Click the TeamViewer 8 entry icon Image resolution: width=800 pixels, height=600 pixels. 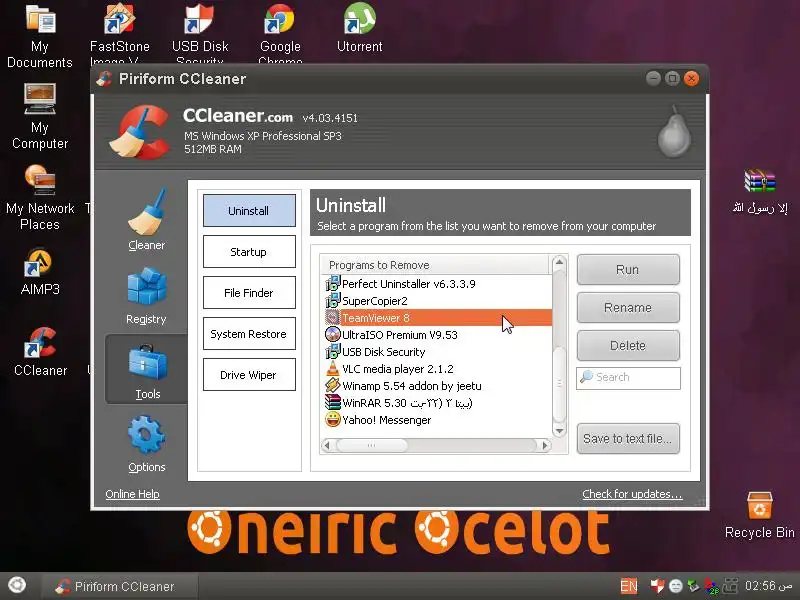pos(333,318)
